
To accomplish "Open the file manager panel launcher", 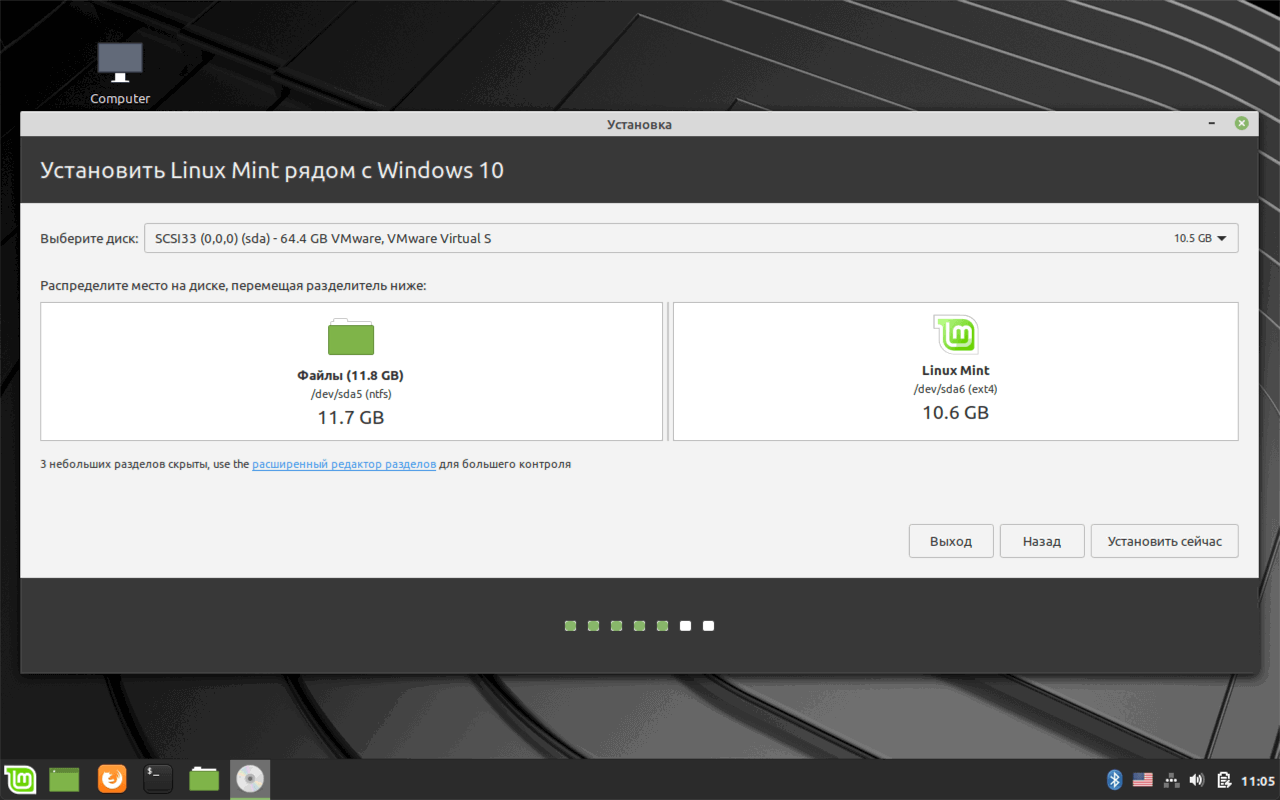I will [204, 779].
